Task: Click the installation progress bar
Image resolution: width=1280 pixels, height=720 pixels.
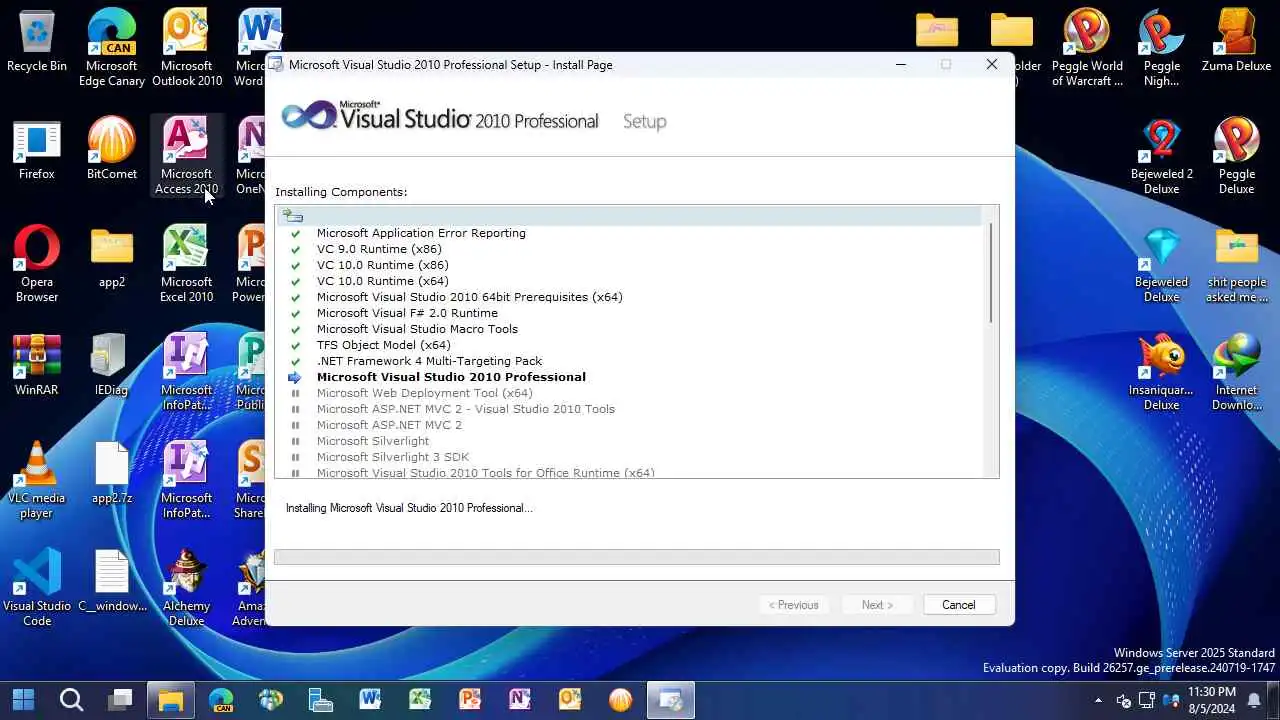Action: tap(637, 557)
